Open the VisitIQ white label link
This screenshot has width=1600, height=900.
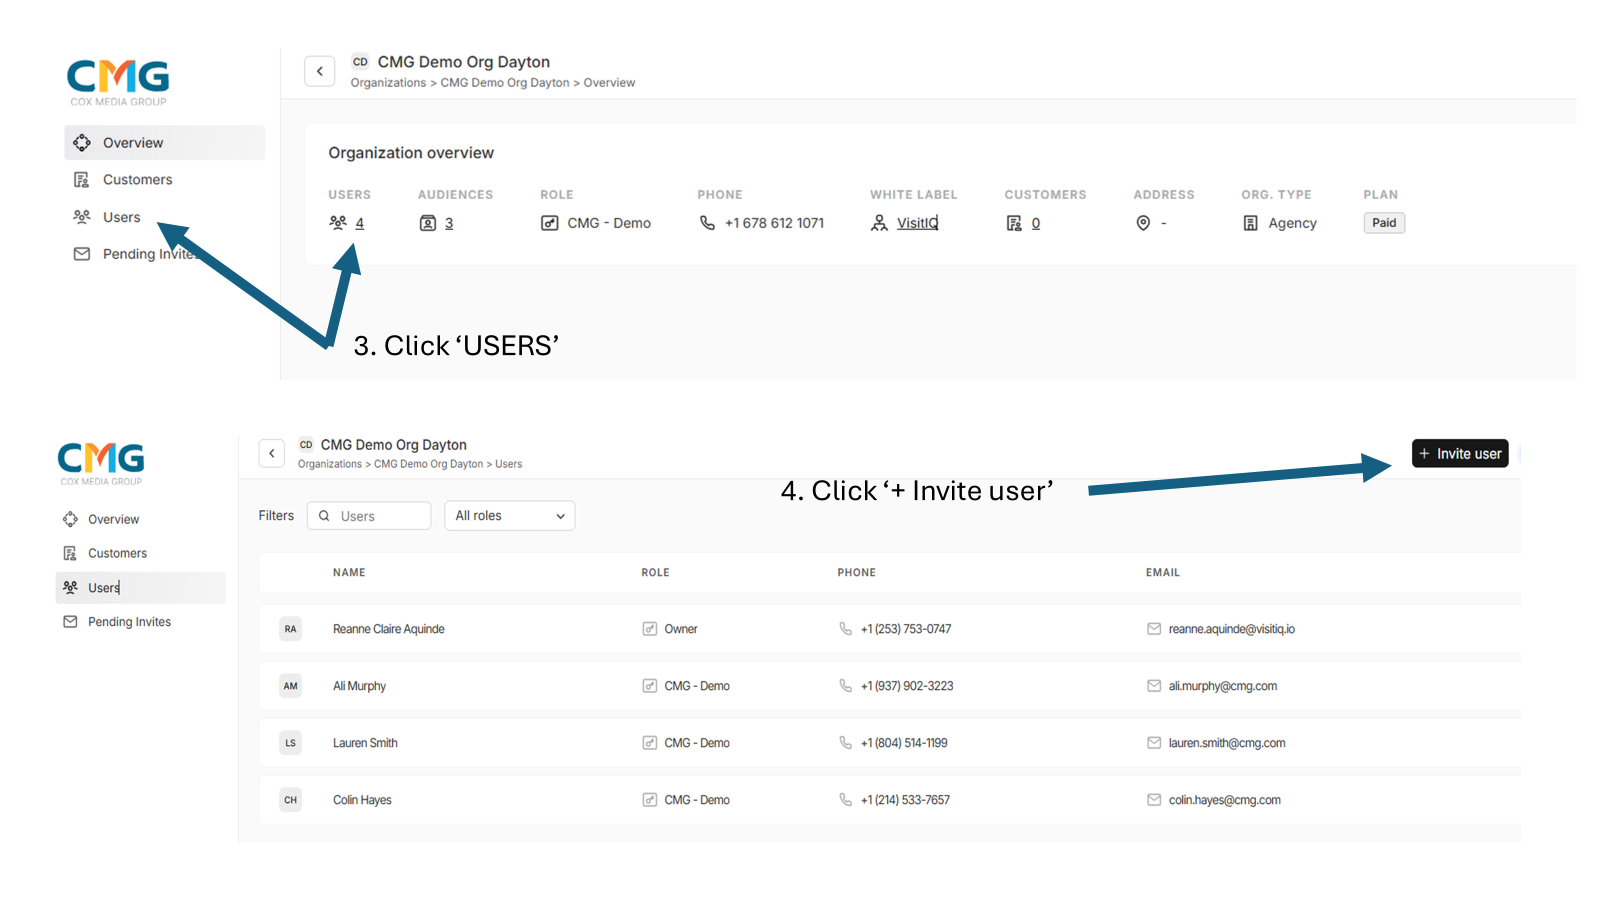(917, 223)
